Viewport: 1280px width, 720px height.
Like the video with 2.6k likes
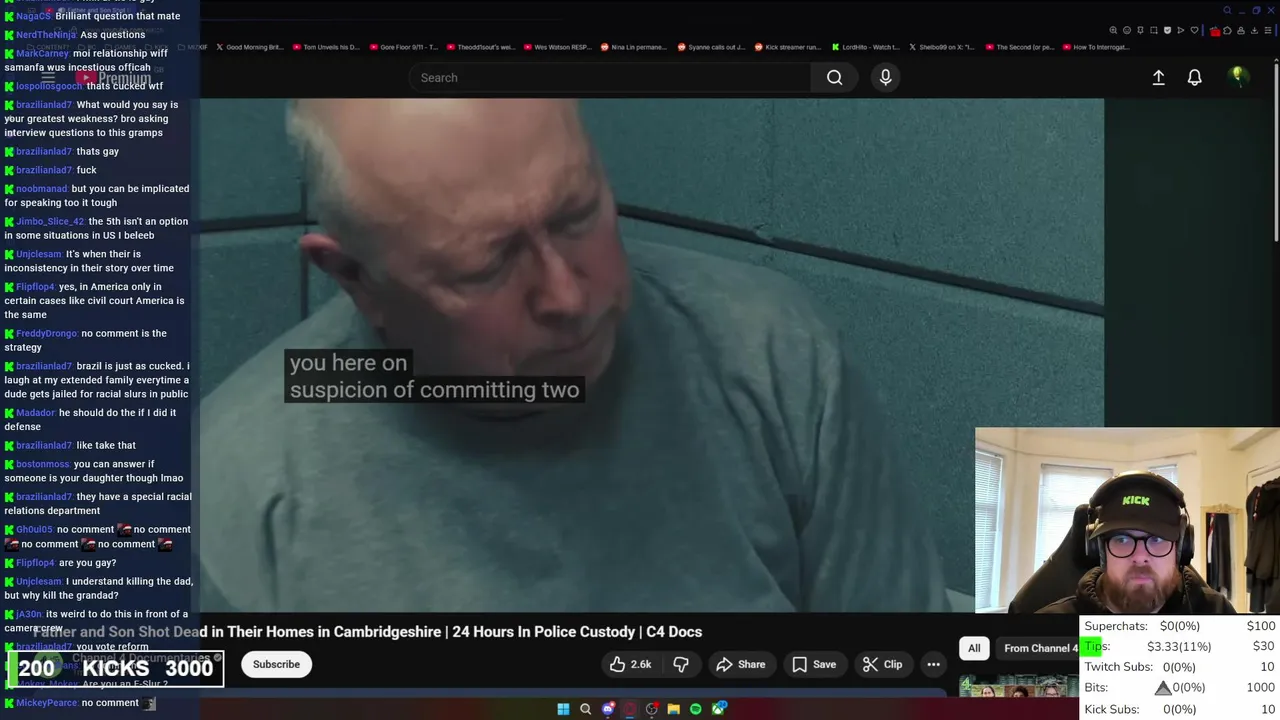631,664
